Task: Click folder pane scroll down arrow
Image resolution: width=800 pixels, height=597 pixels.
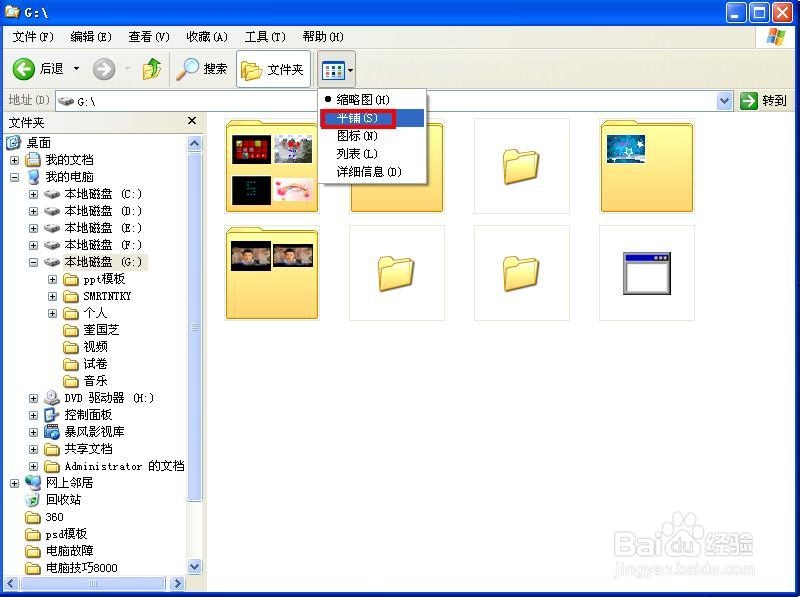Action: [194, 566]
